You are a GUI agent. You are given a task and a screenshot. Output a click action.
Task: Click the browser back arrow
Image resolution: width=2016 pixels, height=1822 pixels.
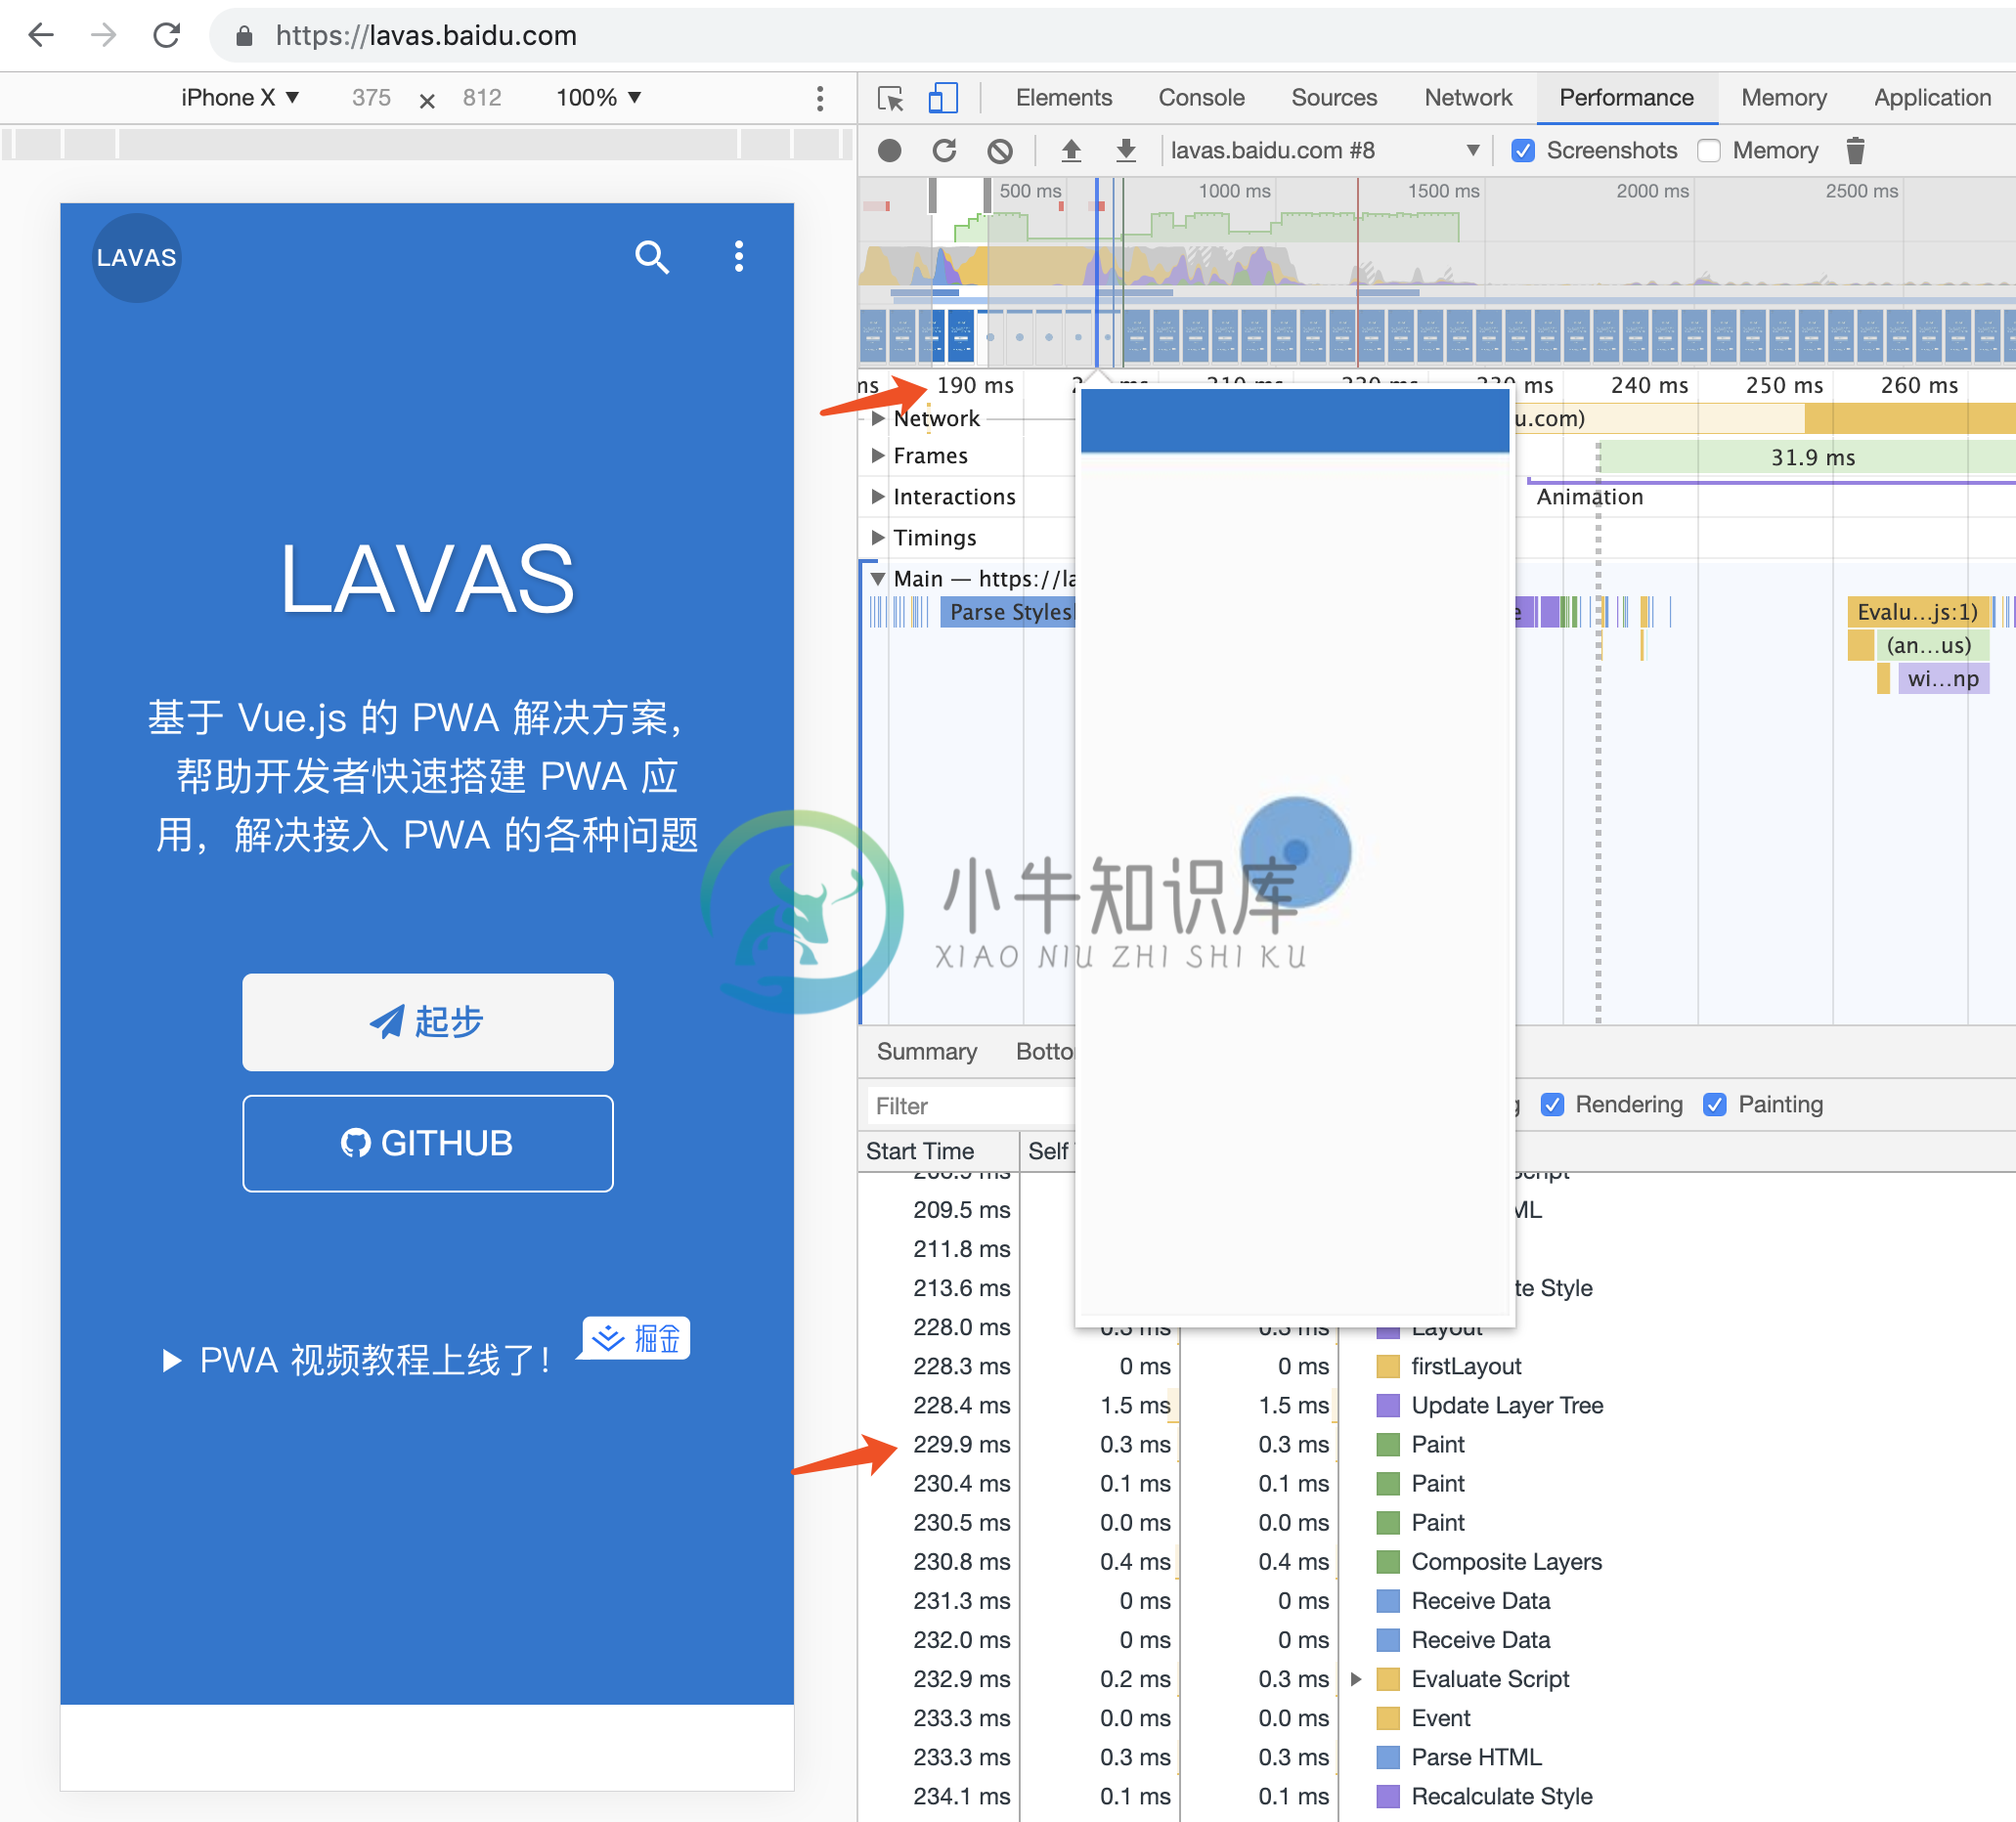point(40,36)
